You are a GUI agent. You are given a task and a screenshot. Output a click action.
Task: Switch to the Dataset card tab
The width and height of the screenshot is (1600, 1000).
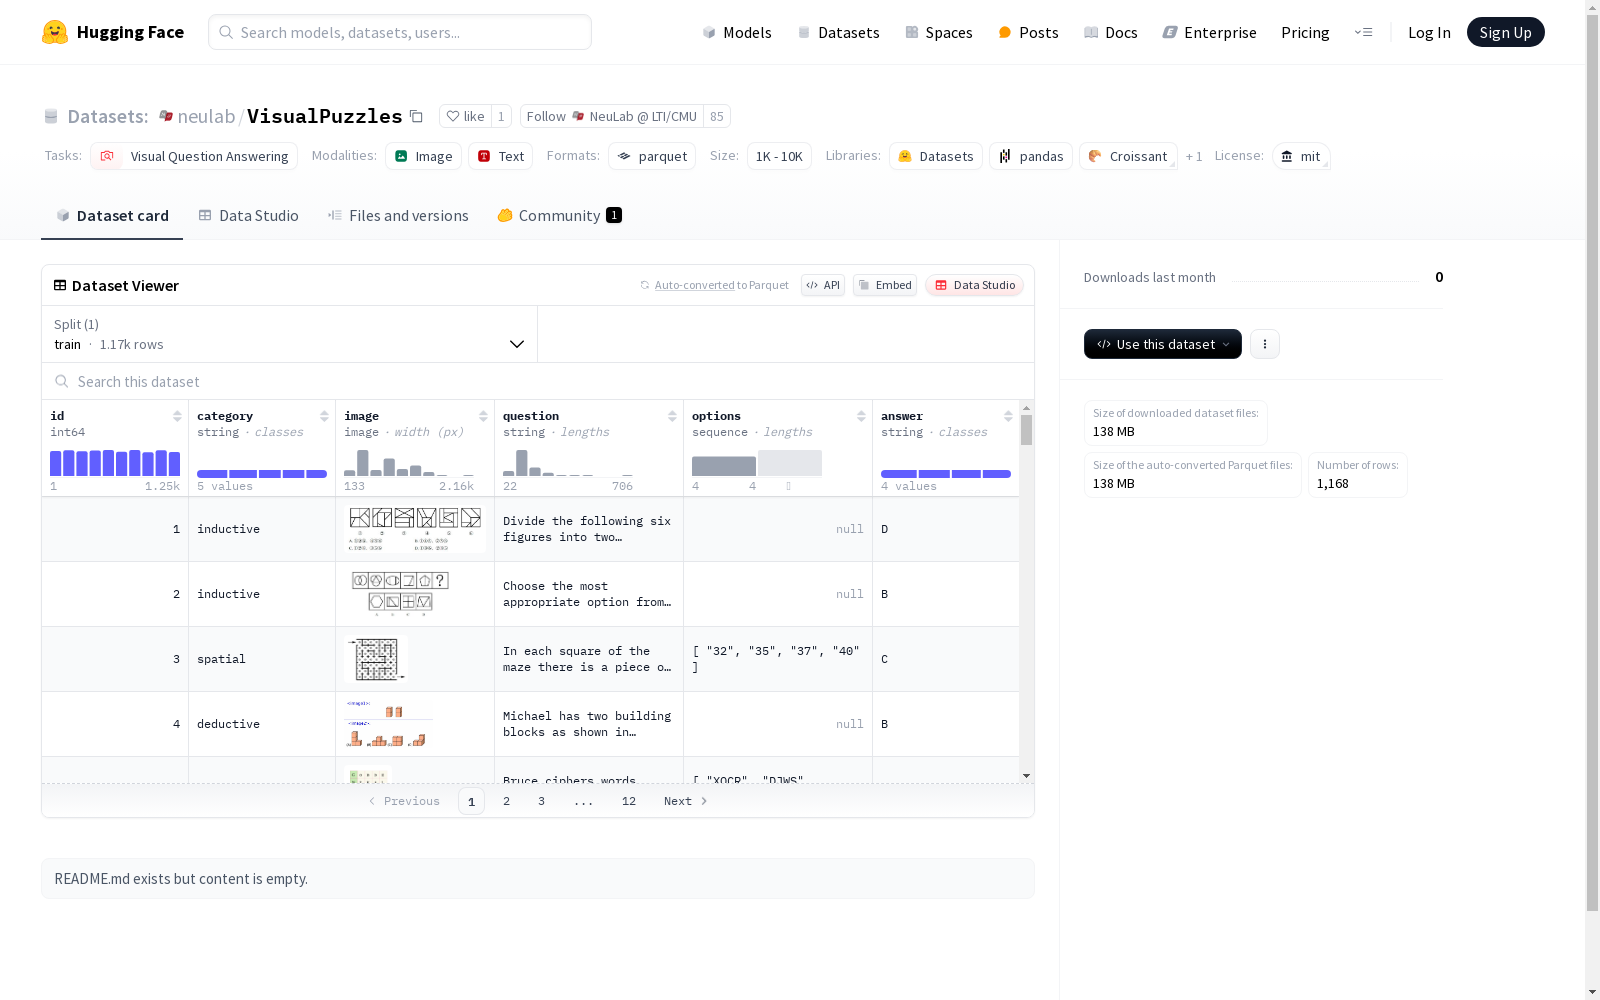(112, 215)
